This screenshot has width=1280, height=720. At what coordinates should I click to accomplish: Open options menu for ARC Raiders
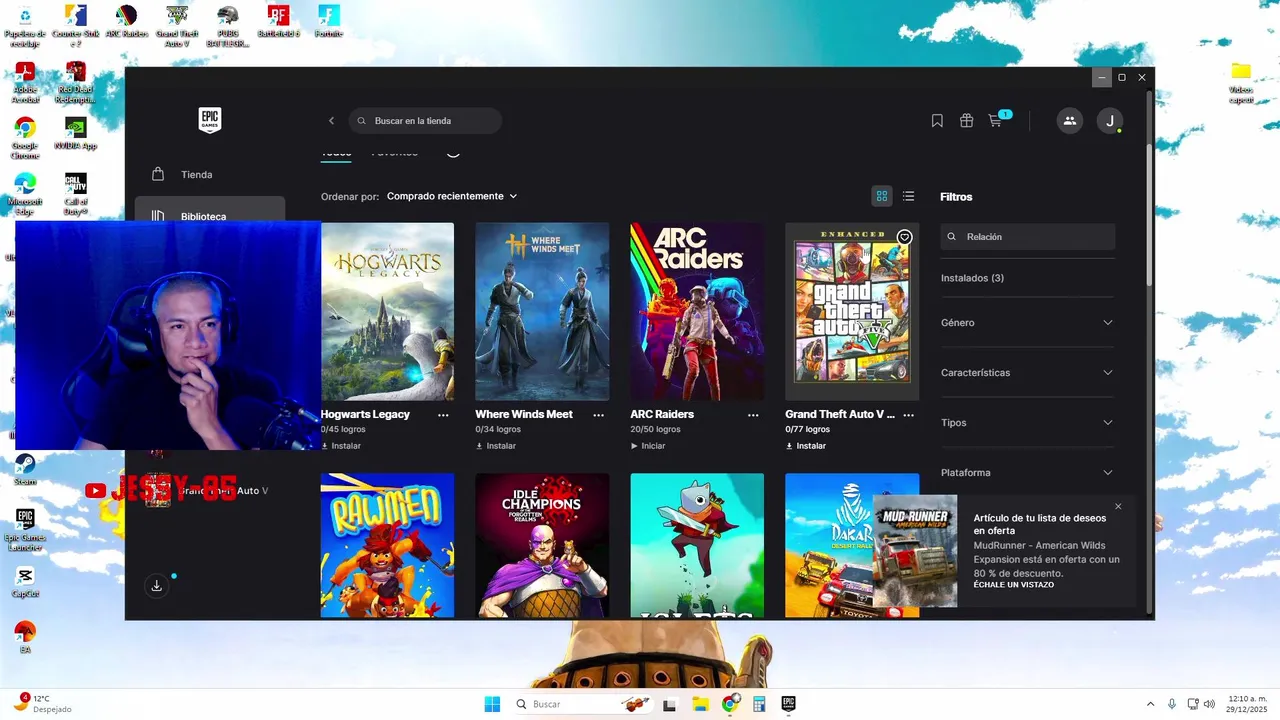753,415
